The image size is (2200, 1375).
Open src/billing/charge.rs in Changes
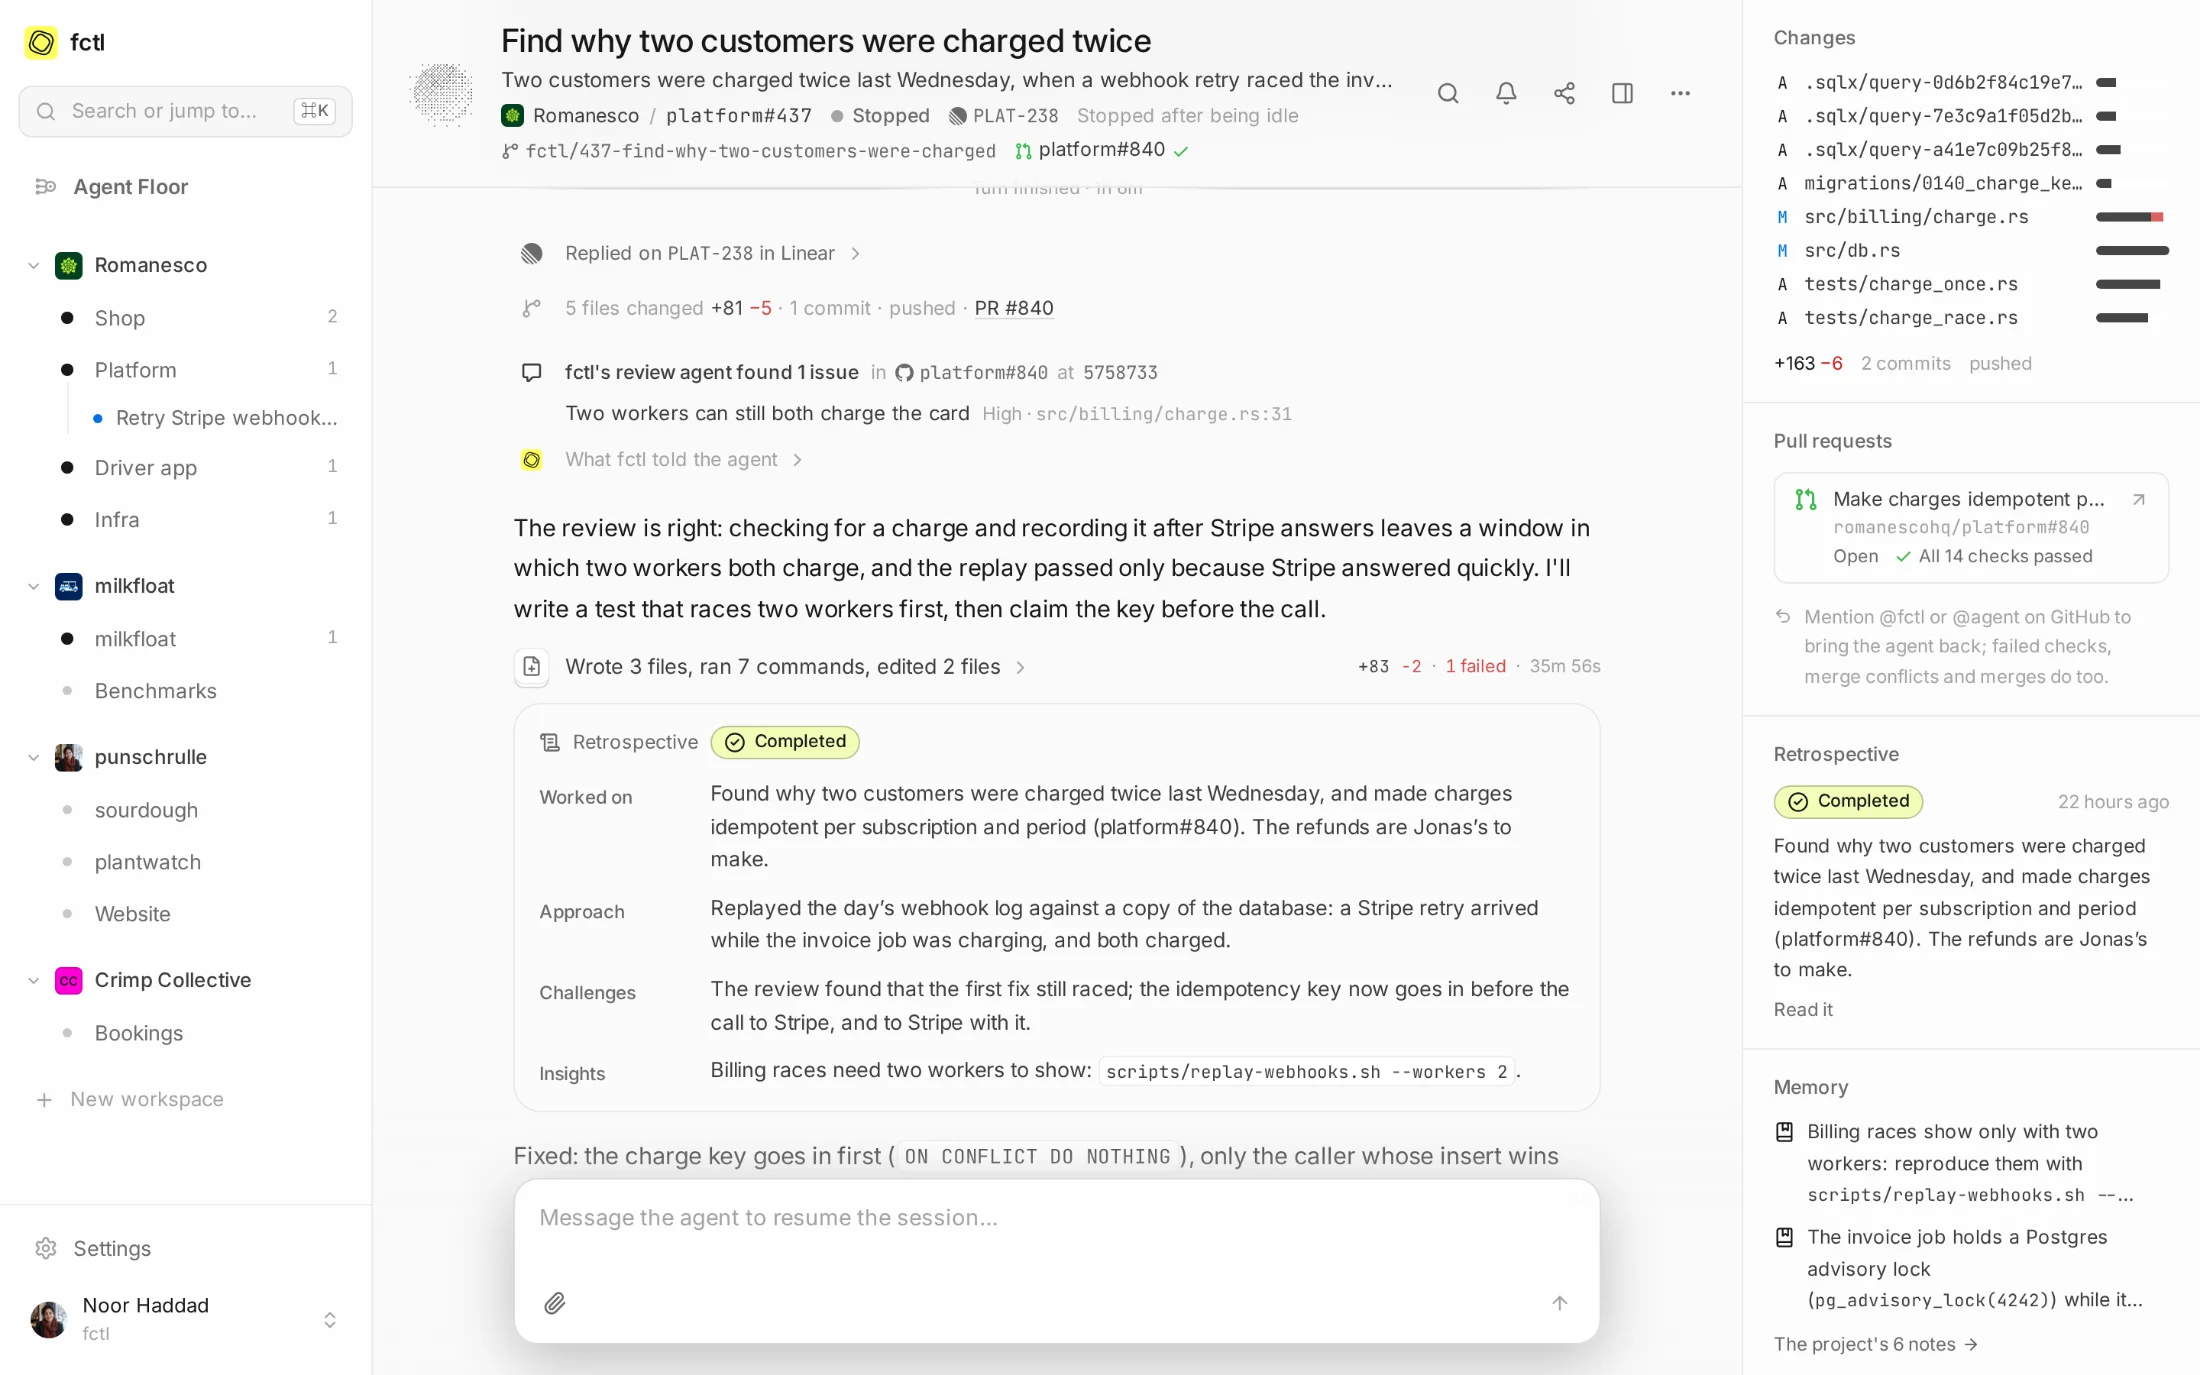pos(1970,217)
